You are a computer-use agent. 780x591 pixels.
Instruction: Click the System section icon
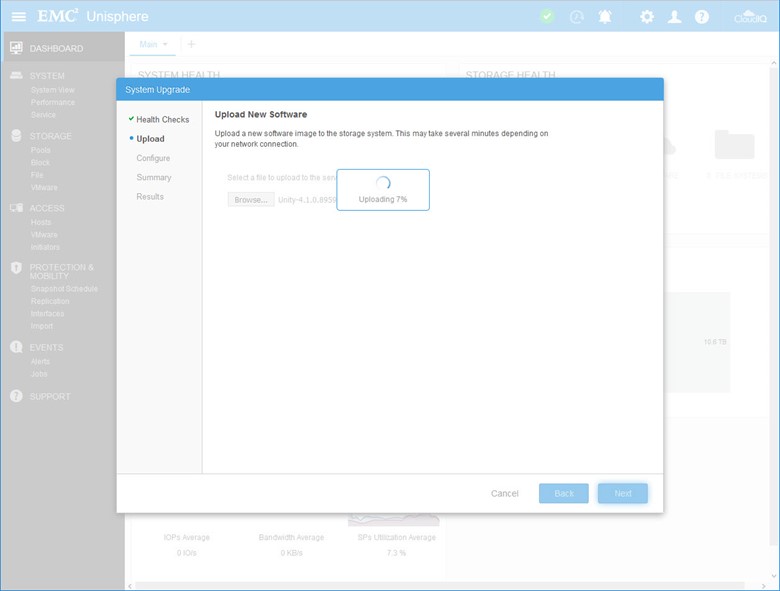(16, 75)
